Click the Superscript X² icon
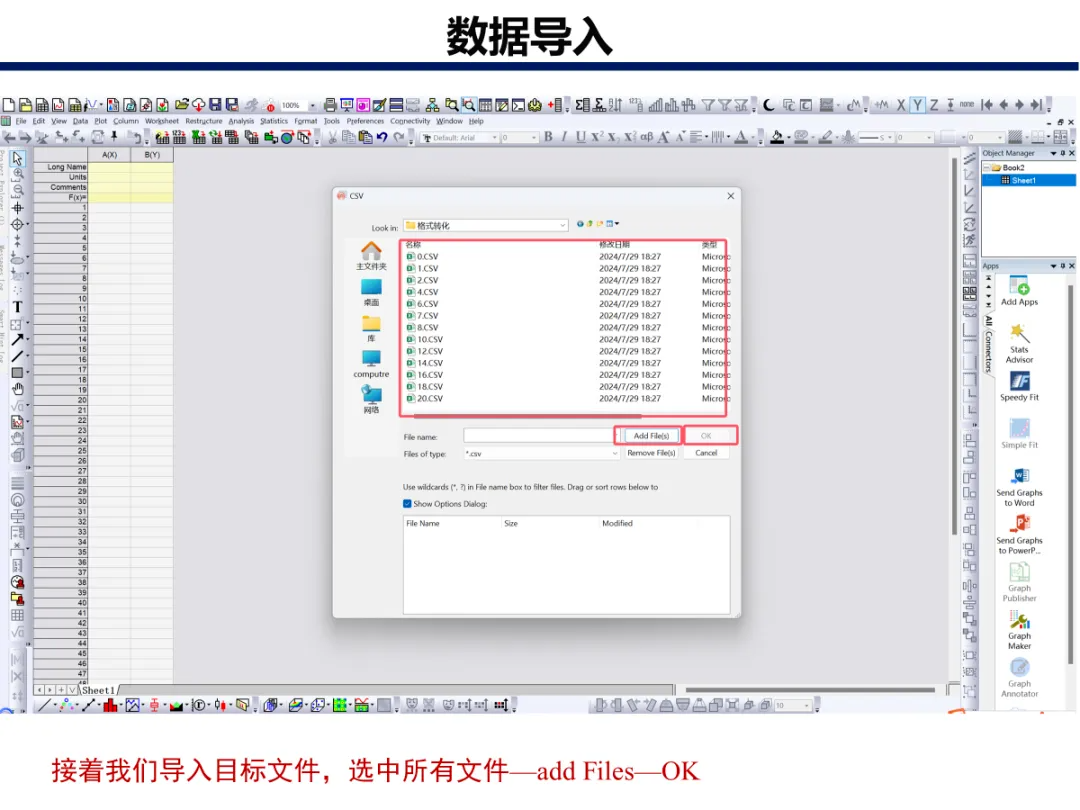Screen dimensions: 1080x810 pos(596,136)
